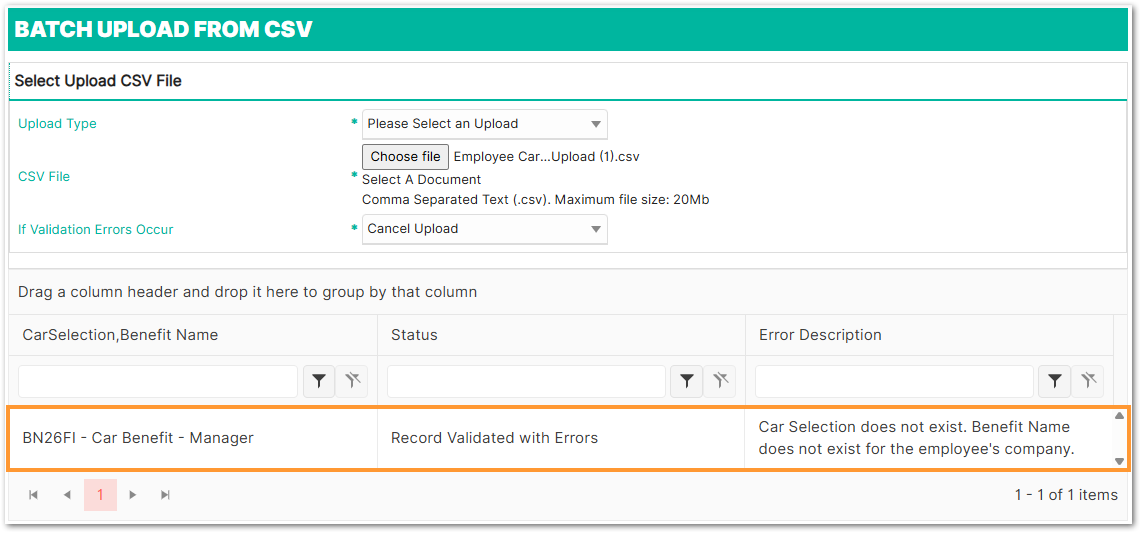The width and height of the screenshot is (1141, 533).
Task: Go to next page of results
Action: click(133, 495)
